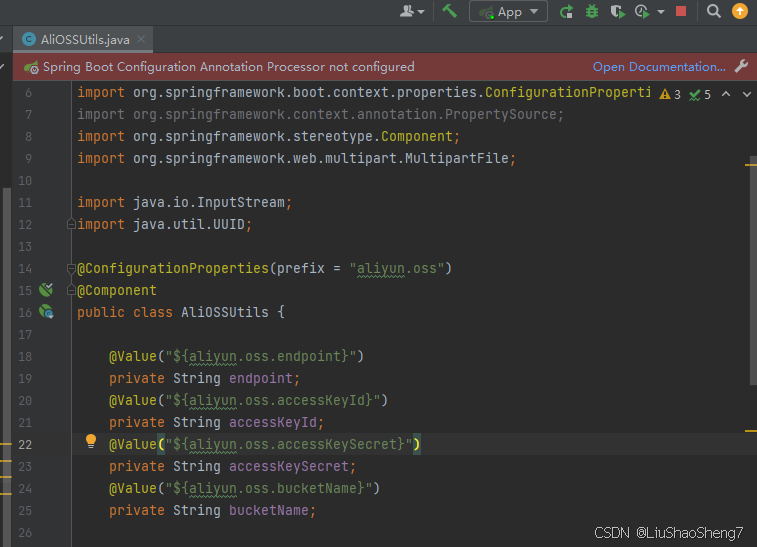Image resolution: width=757 pixels, height=547 pixels.
Task: Click the @Component annotation text
Action: (117, 291)
